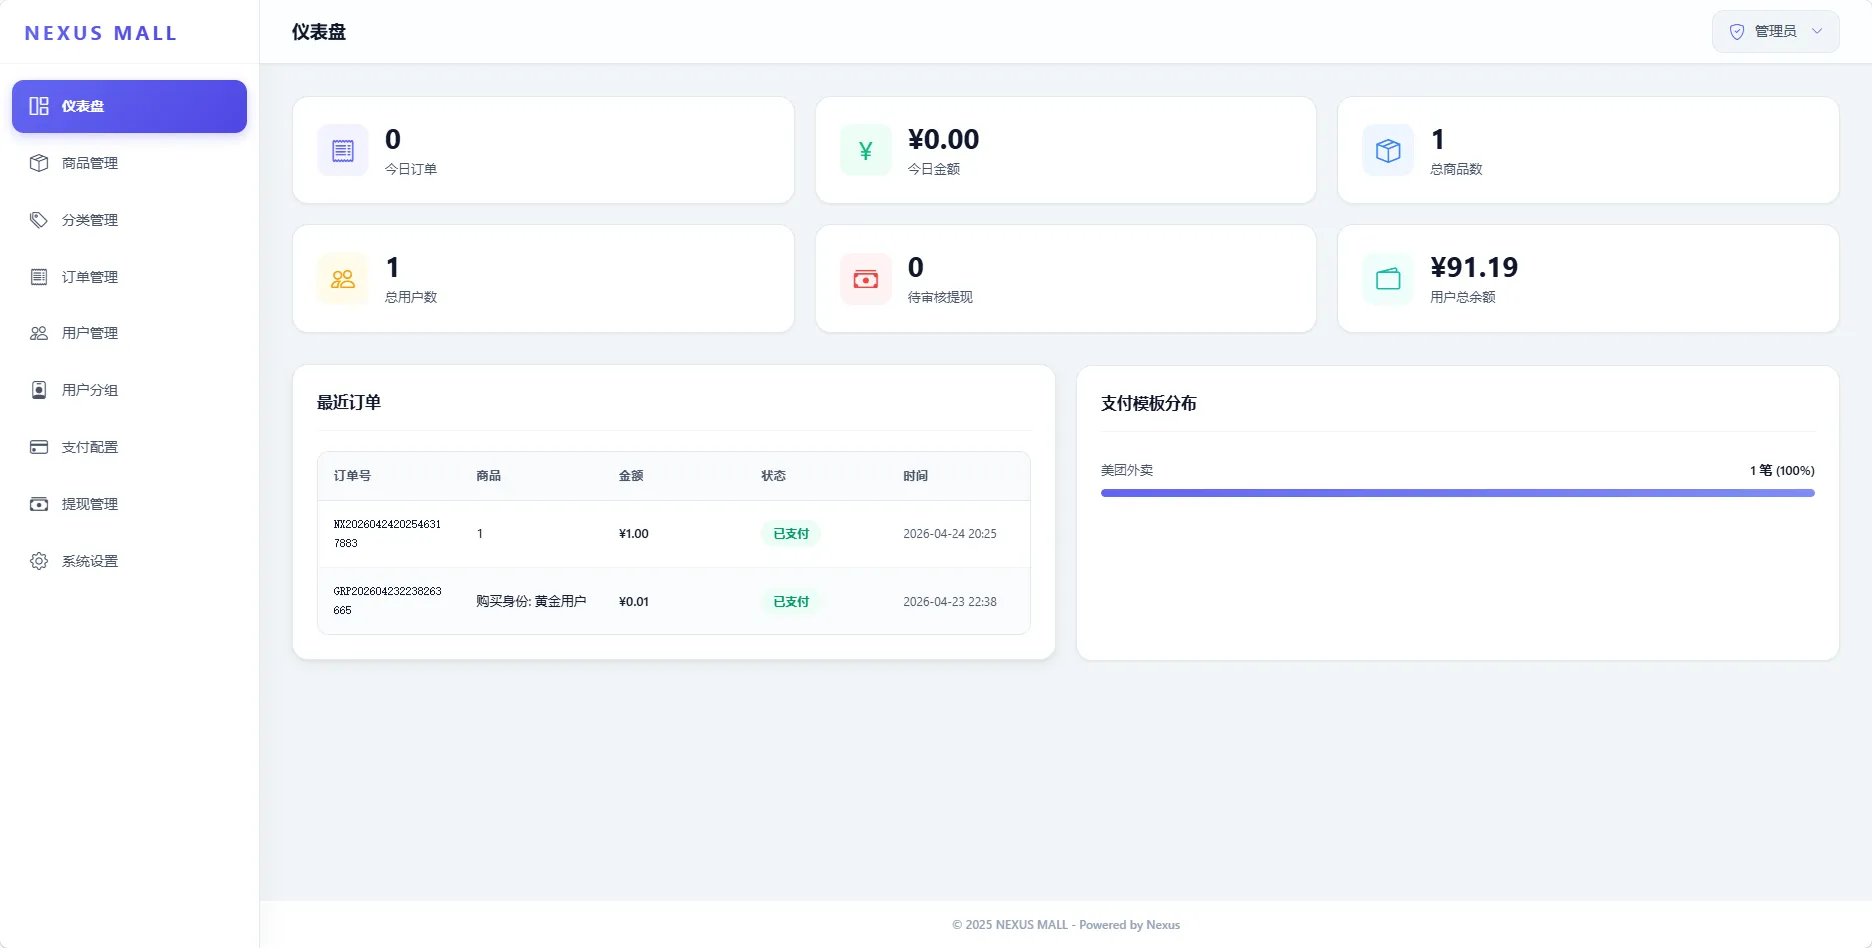Click the 美团外卖 distribution progress bar
This screenshot has width=1872, height=948.
tap(1457, 493)
